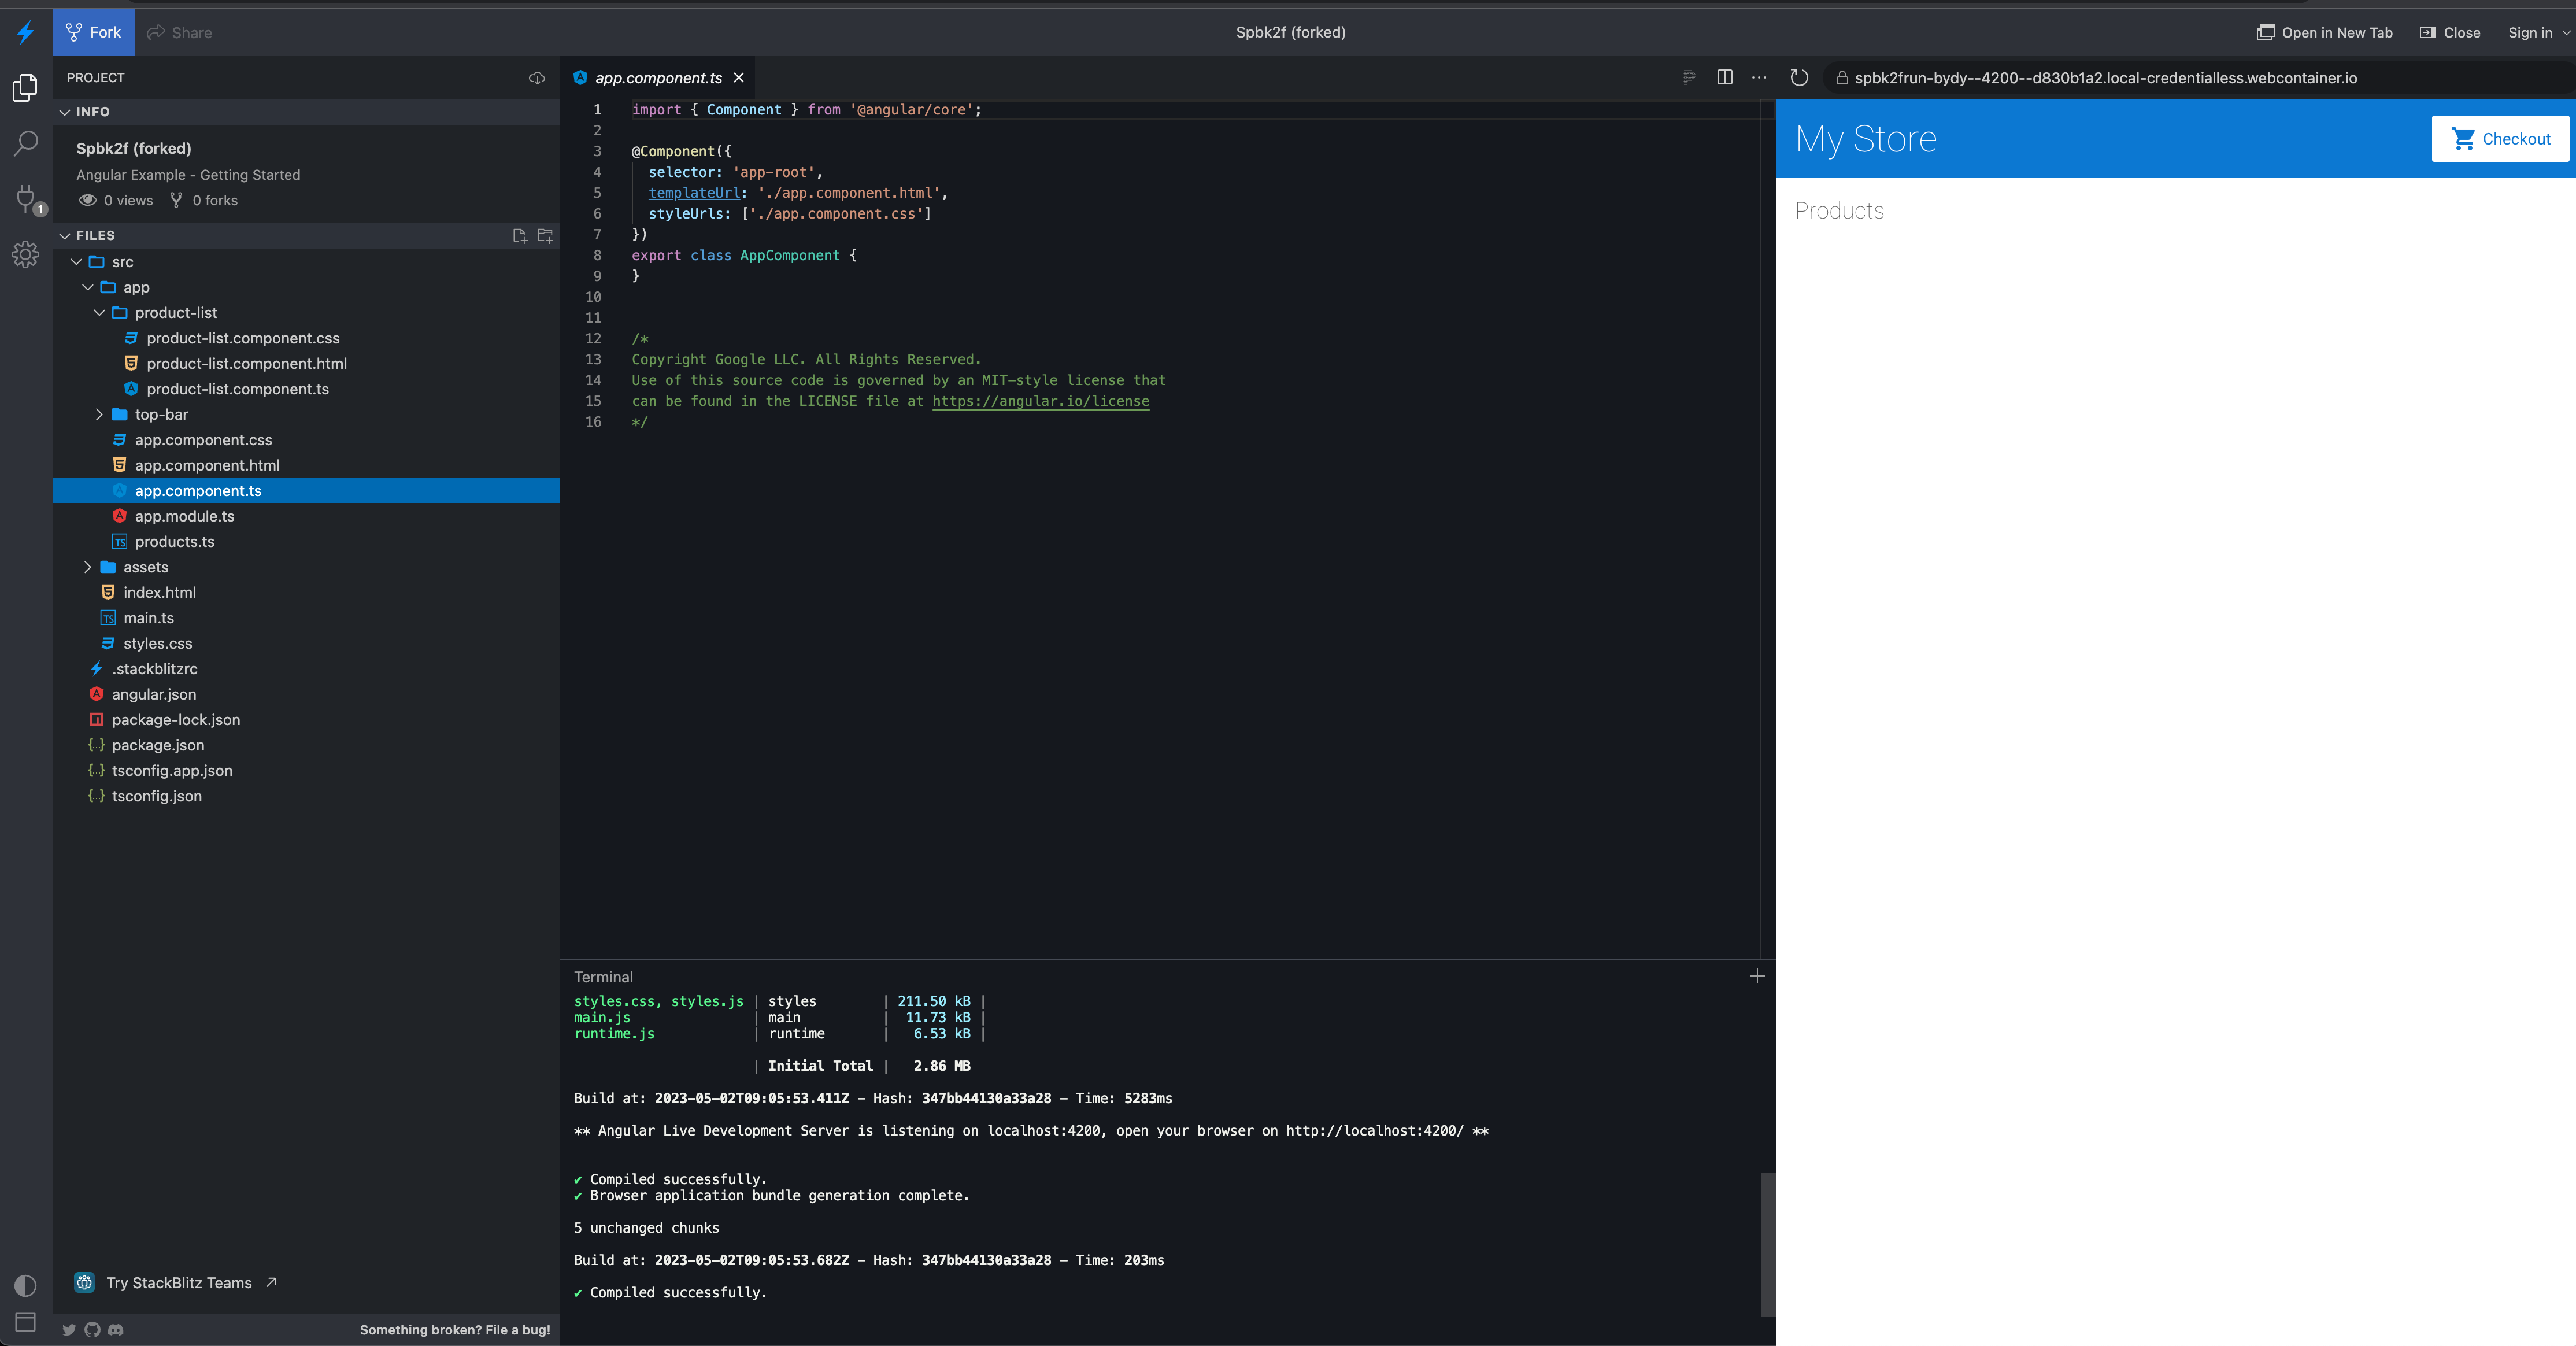Collapse the src folder
The width and height of the screenshot is (2576, 1346).
[x=76, y=261]
